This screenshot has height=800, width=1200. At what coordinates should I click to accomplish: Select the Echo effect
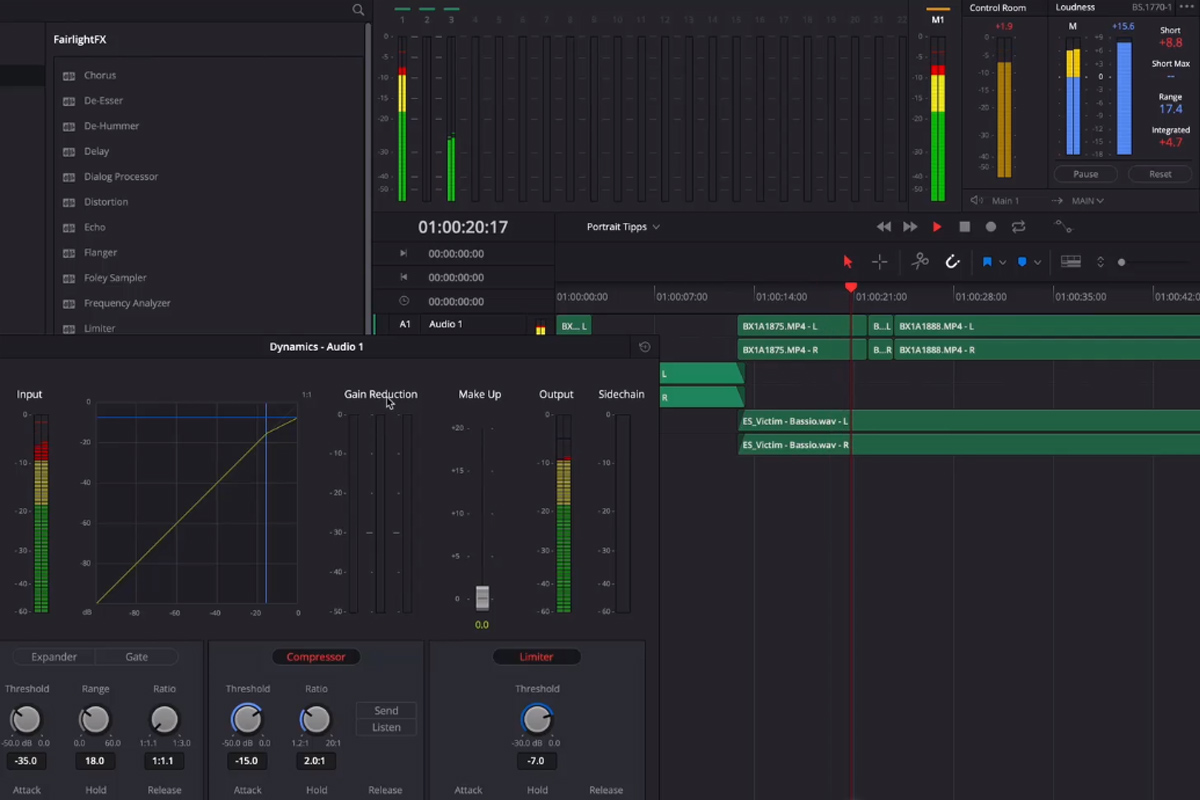tap(95, 227)
